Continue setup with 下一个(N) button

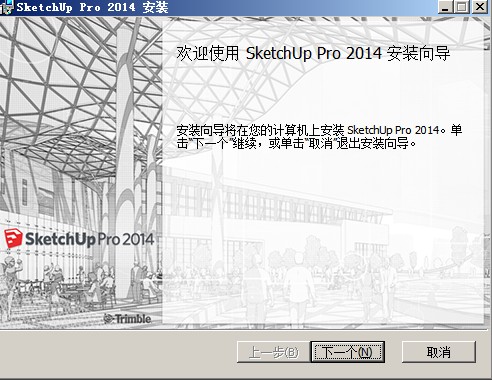[x=348, y=352]
